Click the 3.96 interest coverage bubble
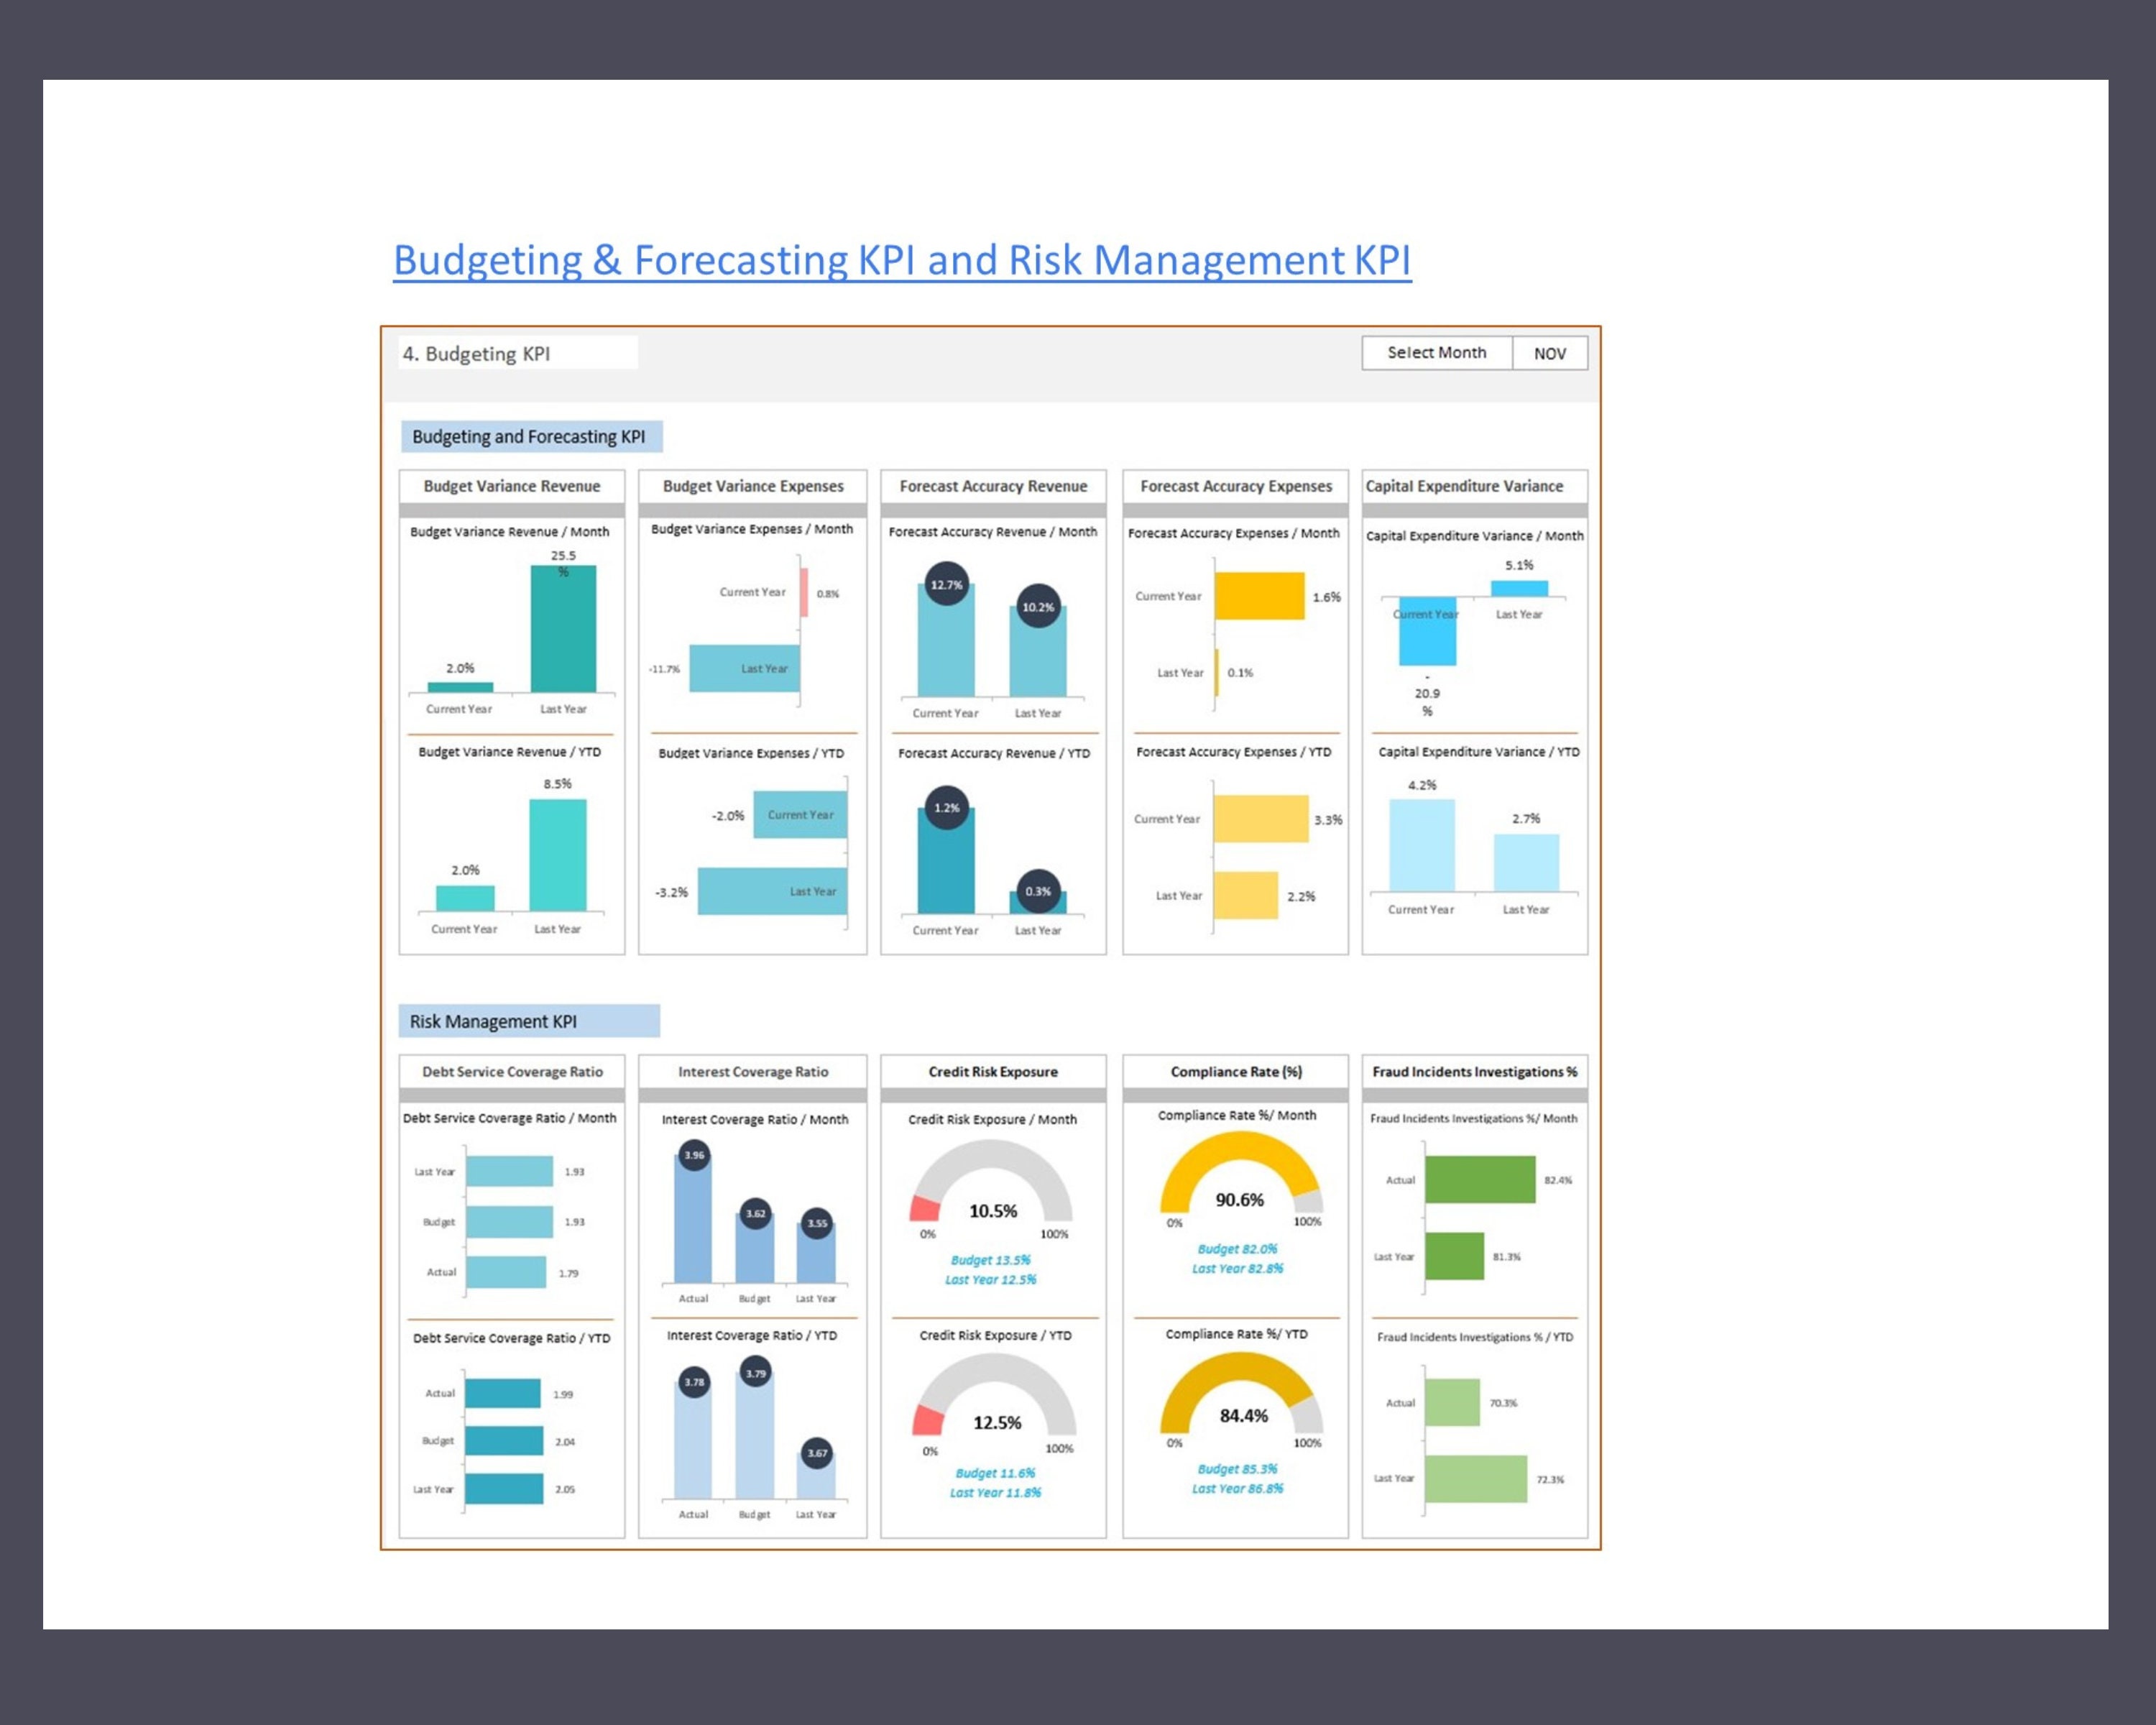 [694, 1156]
